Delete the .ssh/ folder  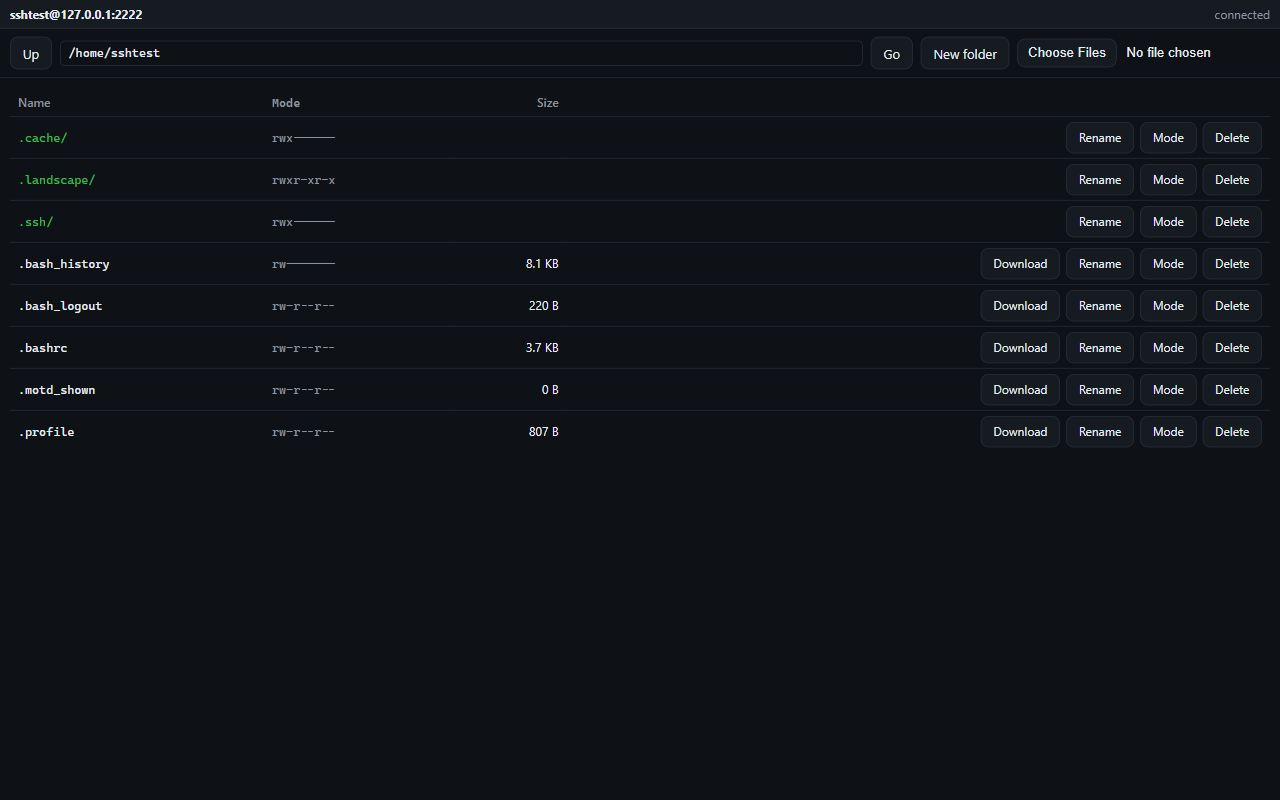click(x=1232, y=222)
